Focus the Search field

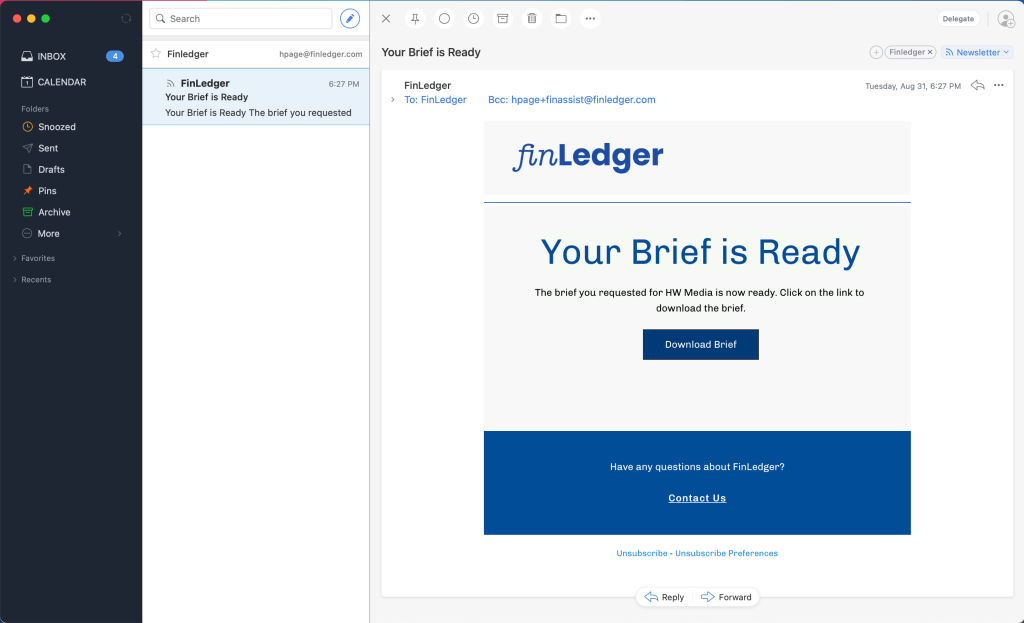click(x=240, y=18)
